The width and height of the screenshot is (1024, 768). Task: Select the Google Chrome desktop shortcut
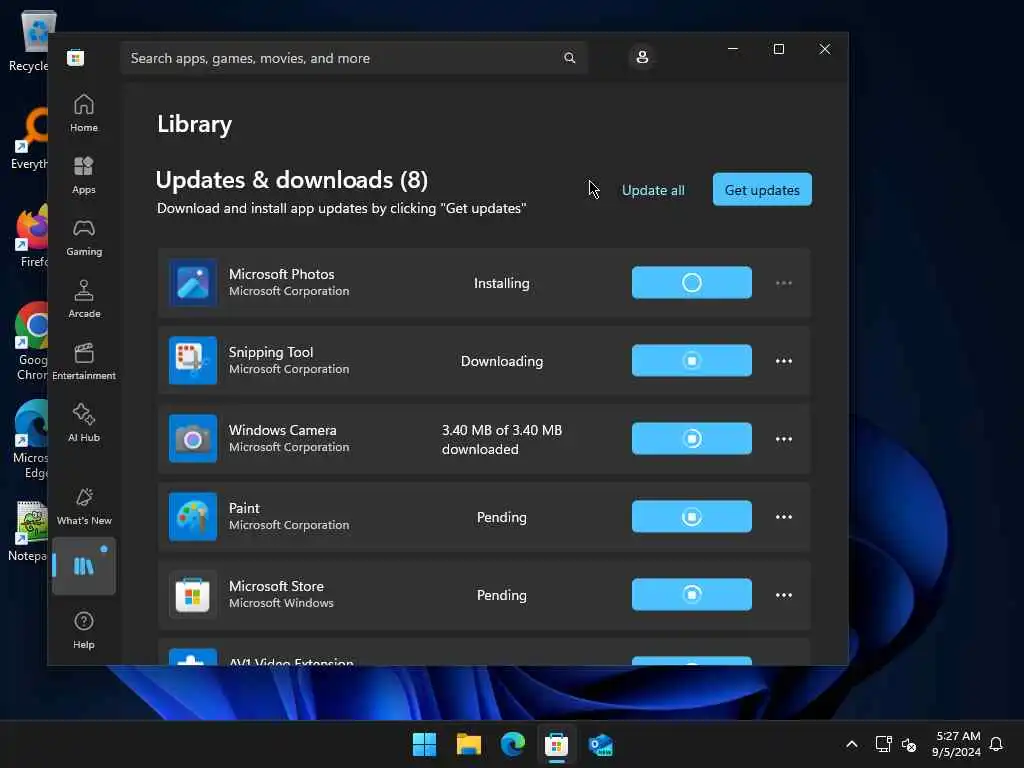coord(31,341)
